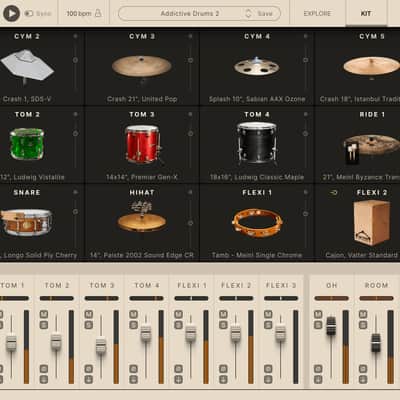Image resolution: width=400 pixels, height=400 pixels.
Task: Click the CYM 3 slot level slider
Action: click(x=190, y=60)
